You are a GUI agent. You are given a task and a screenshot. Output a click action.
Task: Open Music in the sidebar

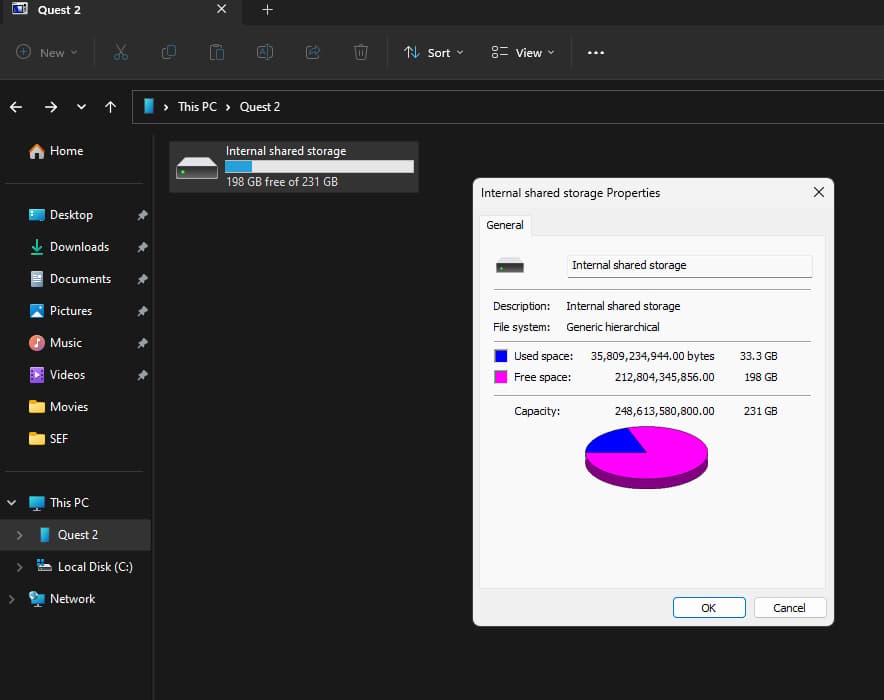(55, 343)
